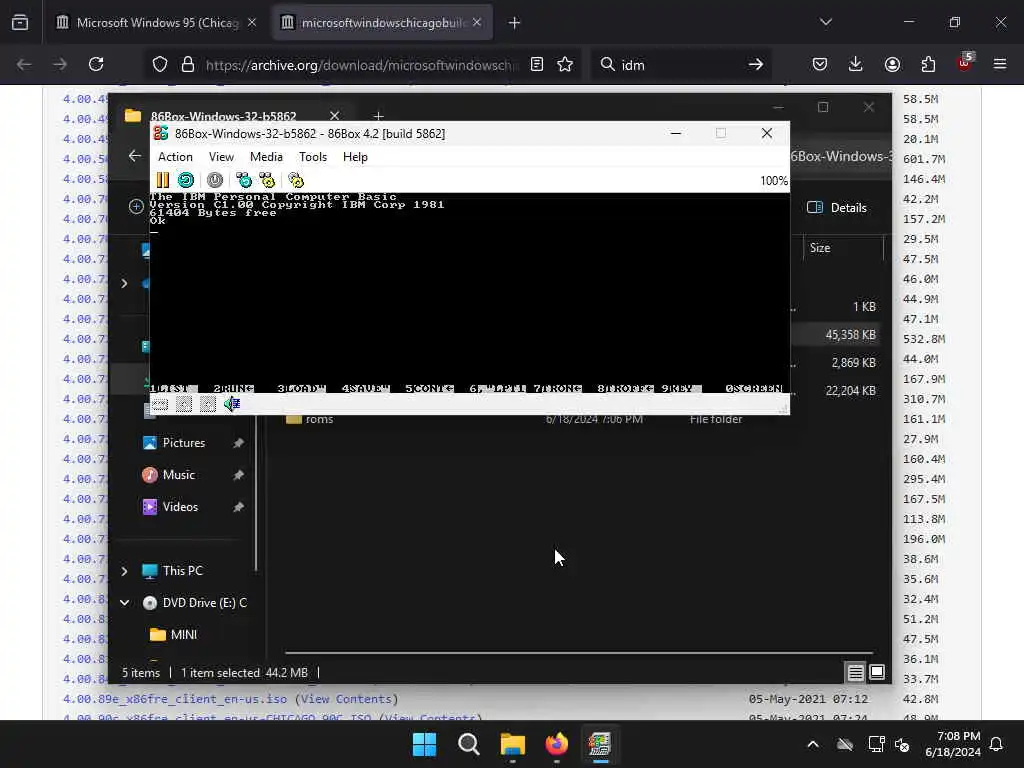The image size is (1024, 768).
Task: Show site security info via padlock
Action: 188,64
